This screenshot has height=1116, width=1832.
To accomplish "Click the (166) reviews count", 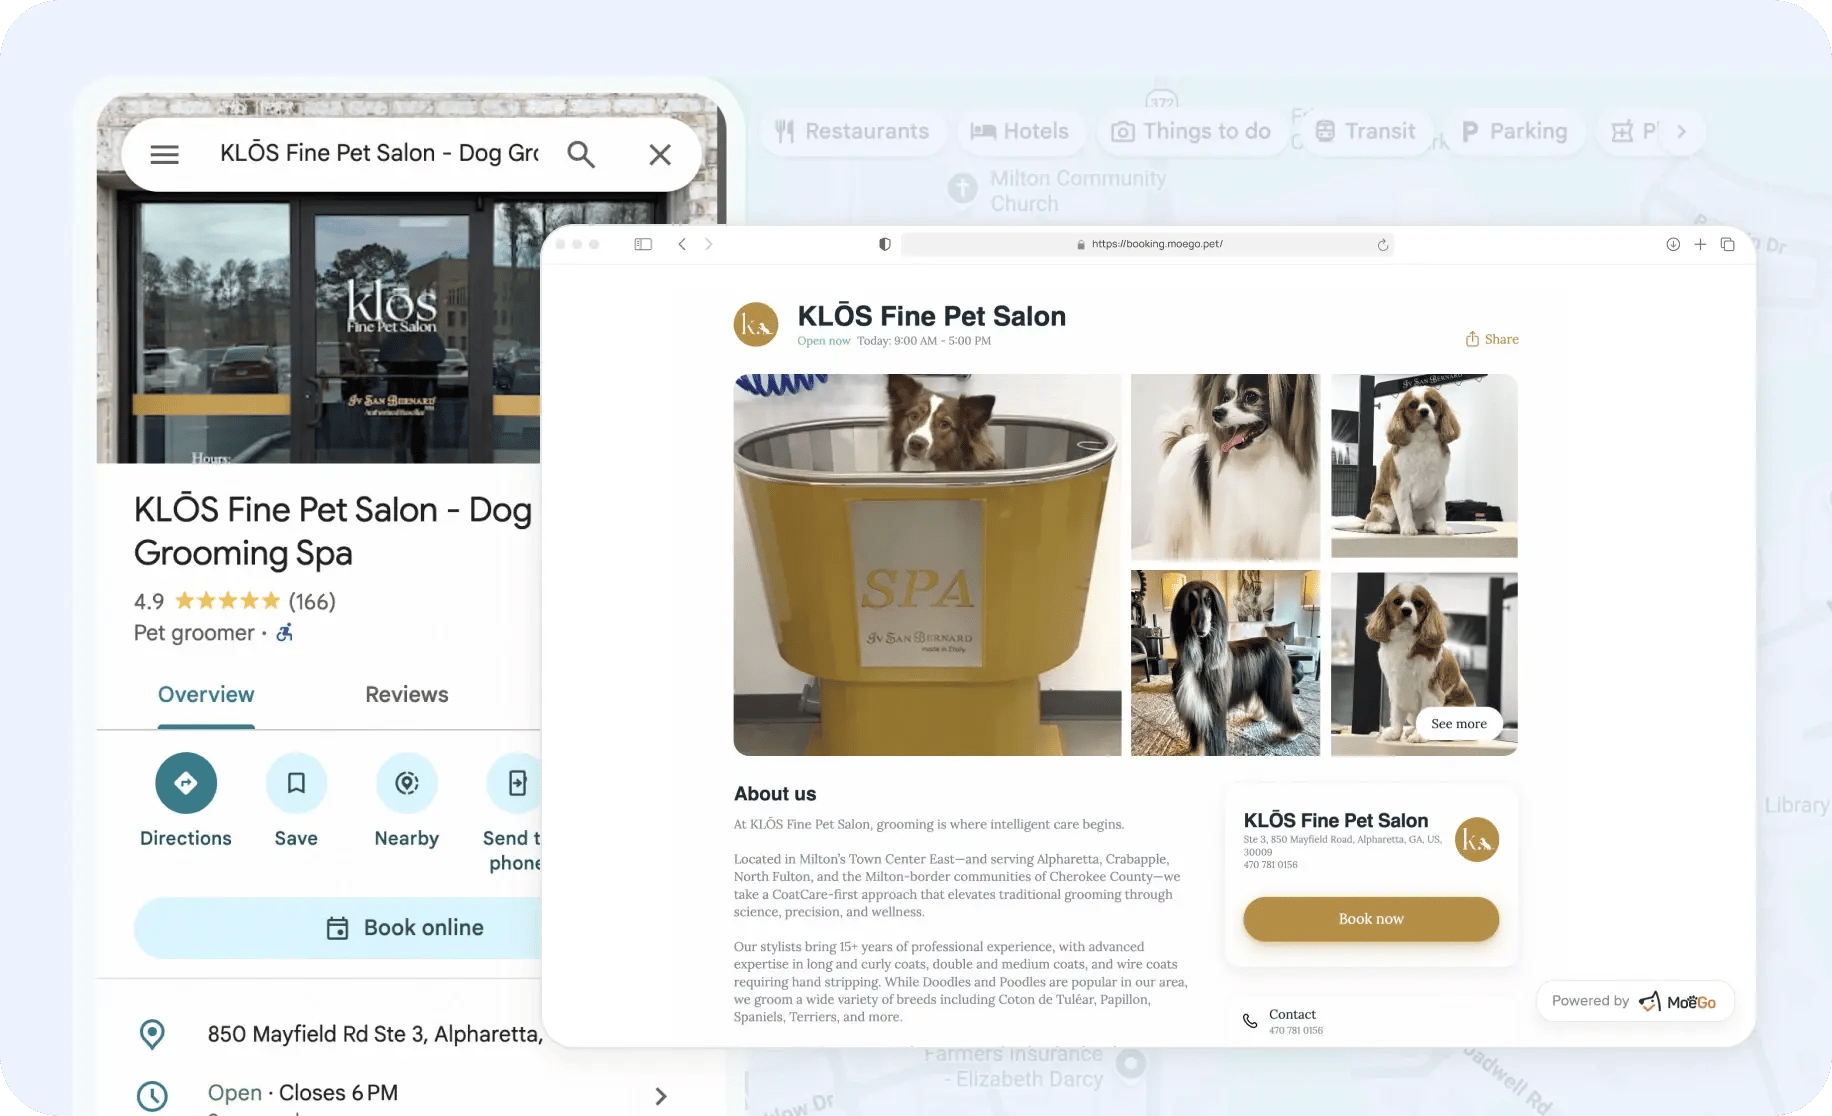I will pos(312,601).
